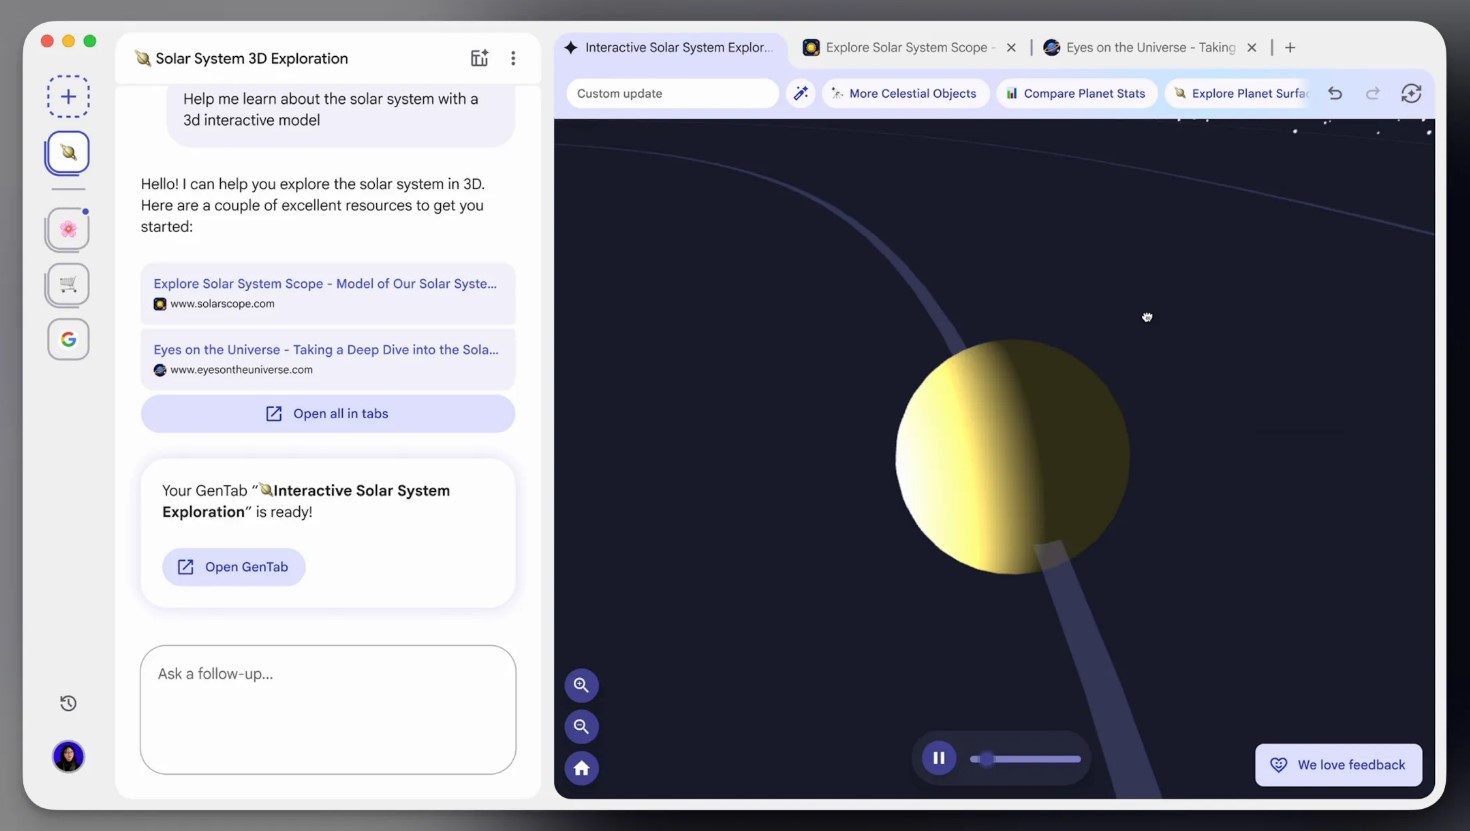Select the Compare Planet Stats suggestion
The width and height of the screenshot is (1470, 831).
[x=1076, y=94]
